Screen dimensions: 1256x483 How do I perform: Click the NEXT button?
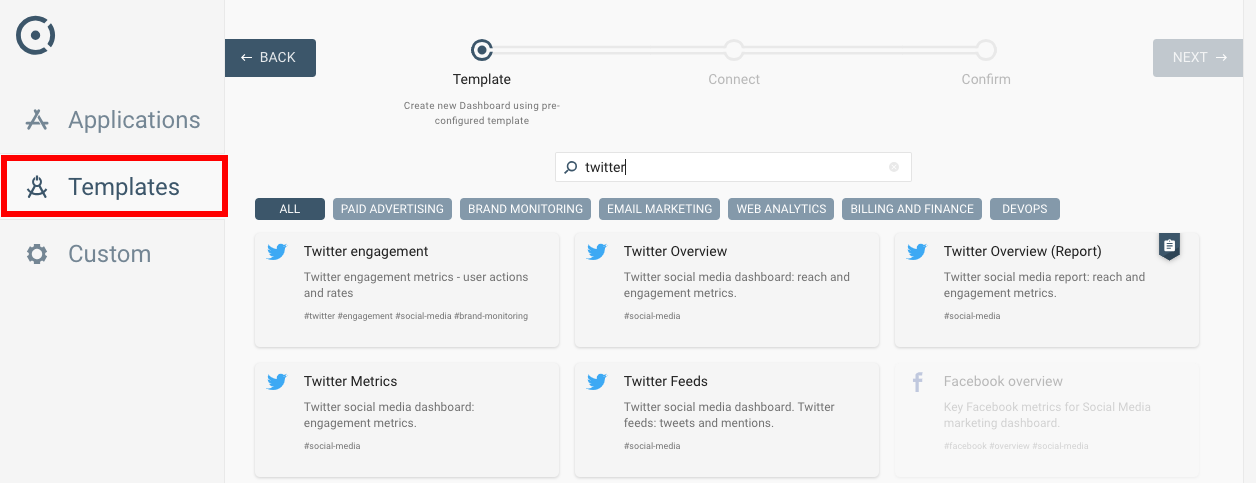pyautogui.click(x=1198, y=58)
